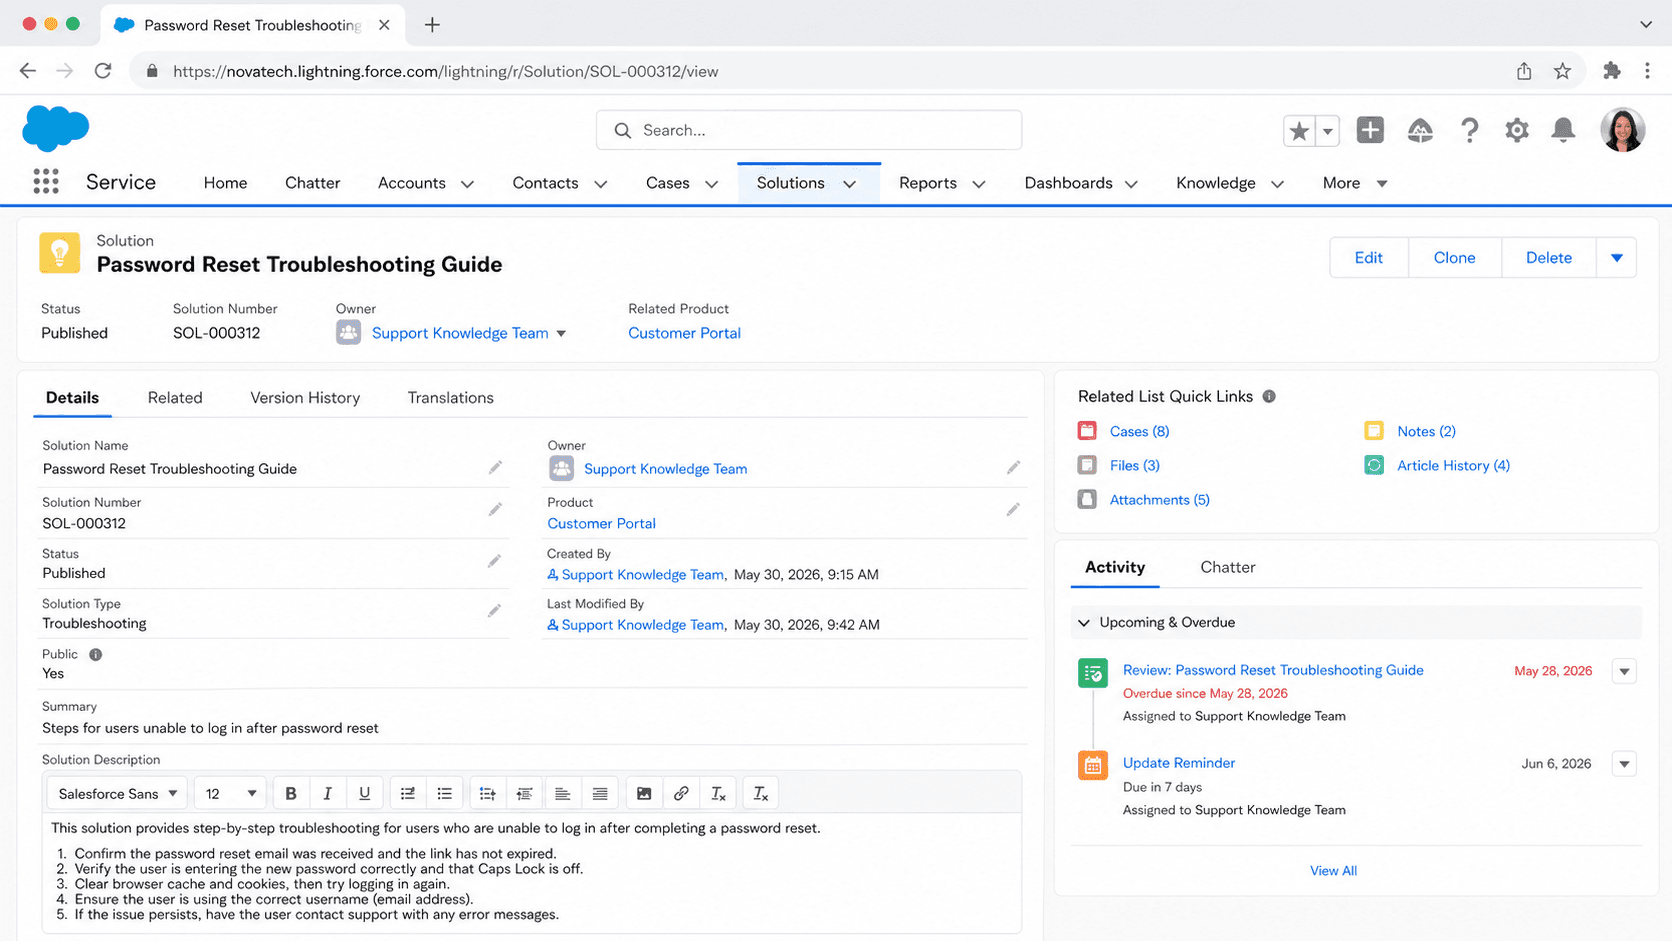Click Related List Quick Links info icon

(1269, 396)
